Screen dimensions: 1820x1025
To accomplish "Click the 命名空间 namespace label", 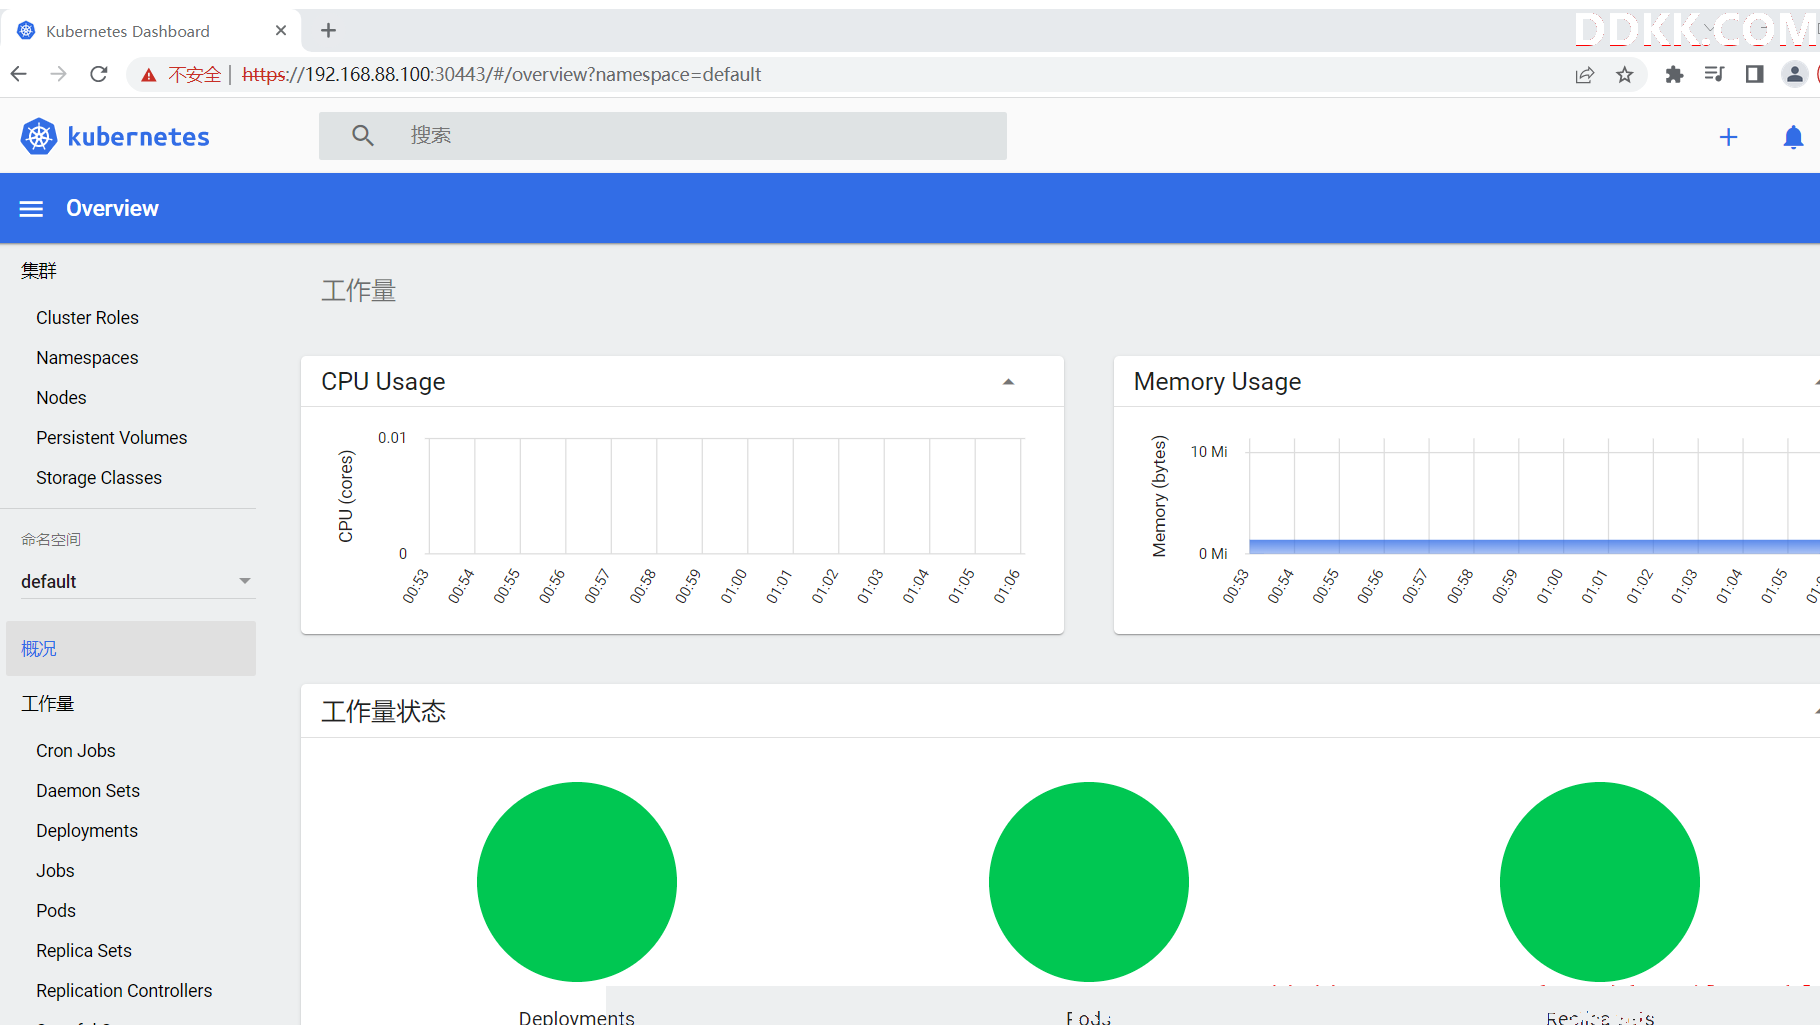I will (x=51, y=539).
